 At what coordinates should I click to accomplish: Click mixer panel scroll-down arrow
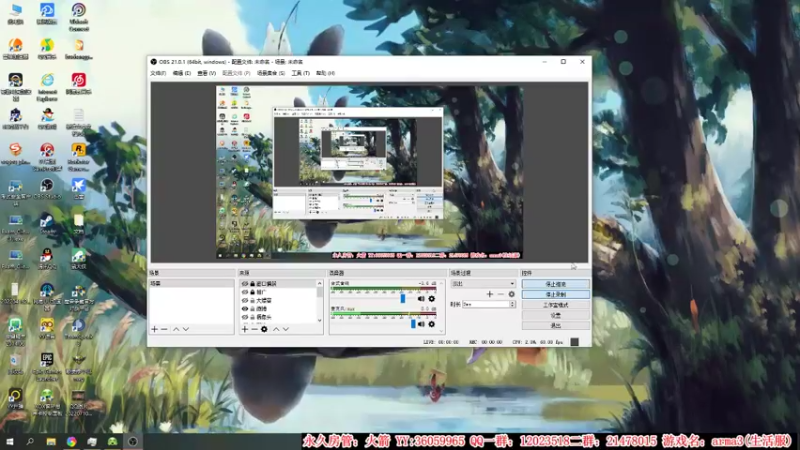point(441,331)
